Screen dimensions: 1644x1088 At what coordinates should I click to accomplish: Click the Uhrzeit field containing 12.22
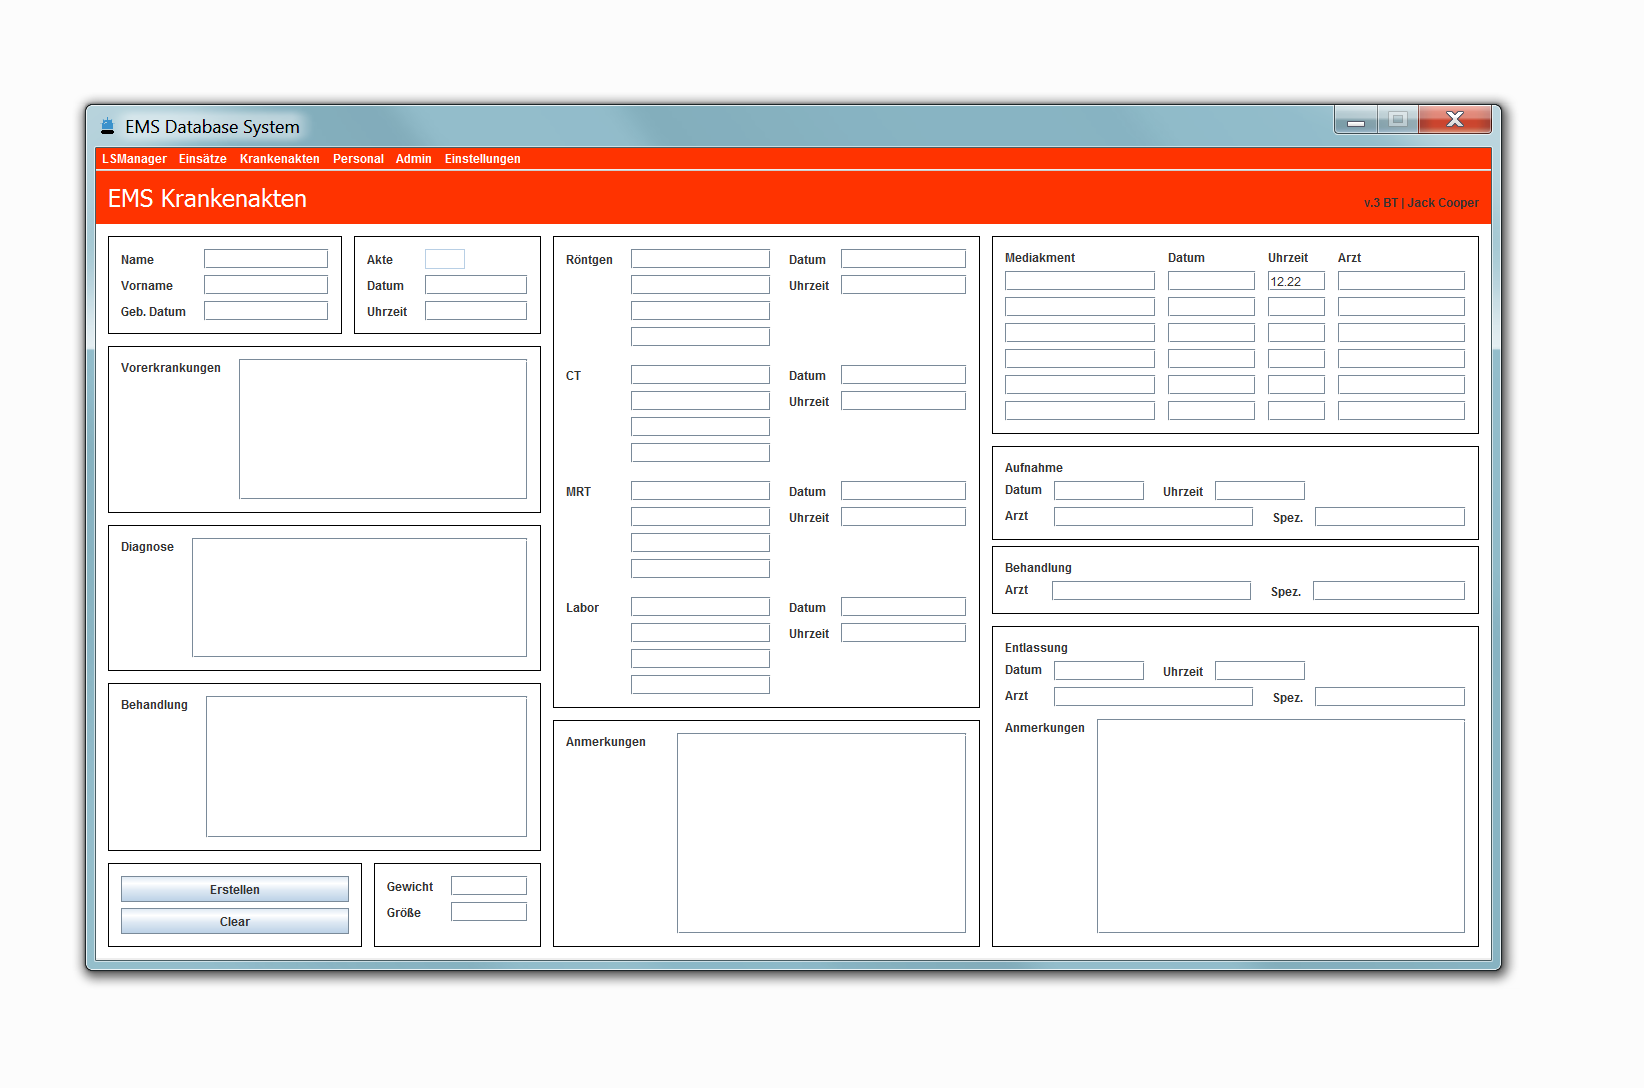coord(1295,281)
